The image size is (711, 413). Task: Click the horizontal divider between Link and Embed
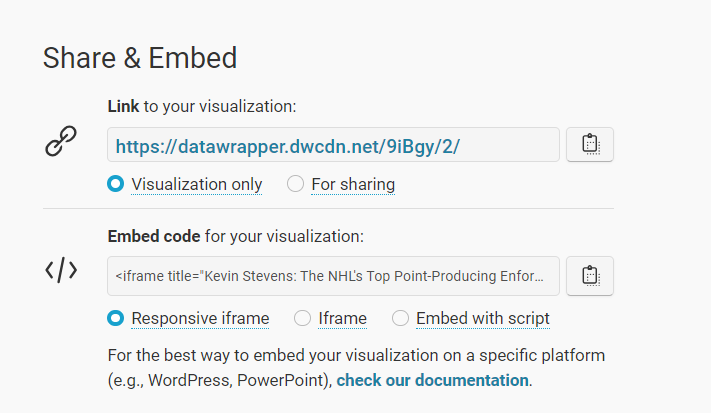pyautogui.click(x=328, y=209)
